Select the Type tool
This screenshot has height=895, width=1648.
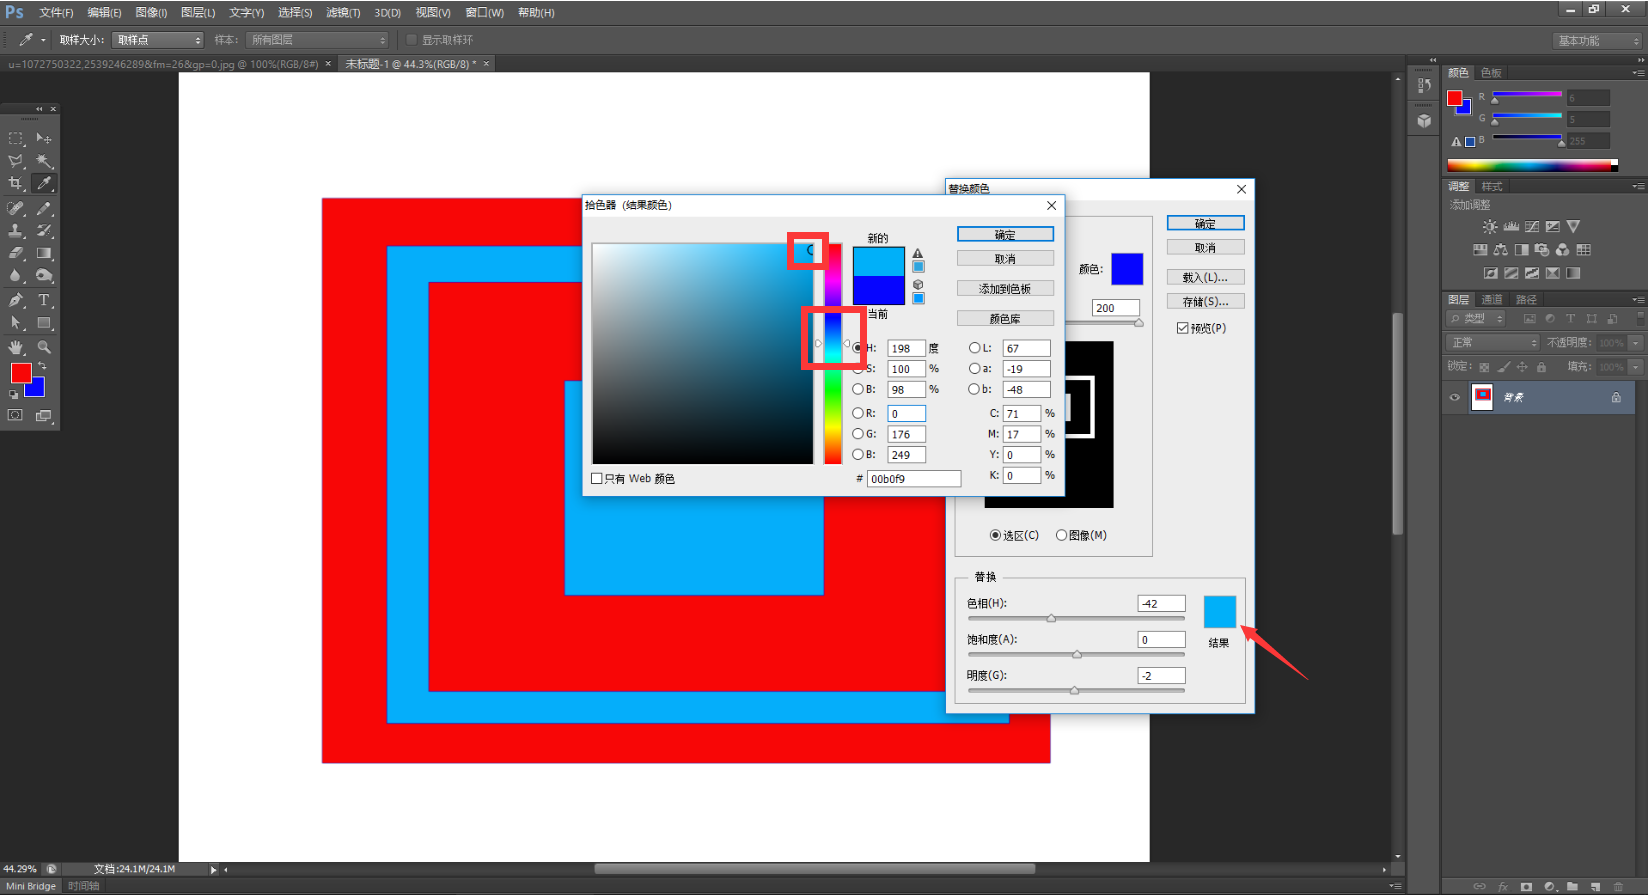[44, 300]
